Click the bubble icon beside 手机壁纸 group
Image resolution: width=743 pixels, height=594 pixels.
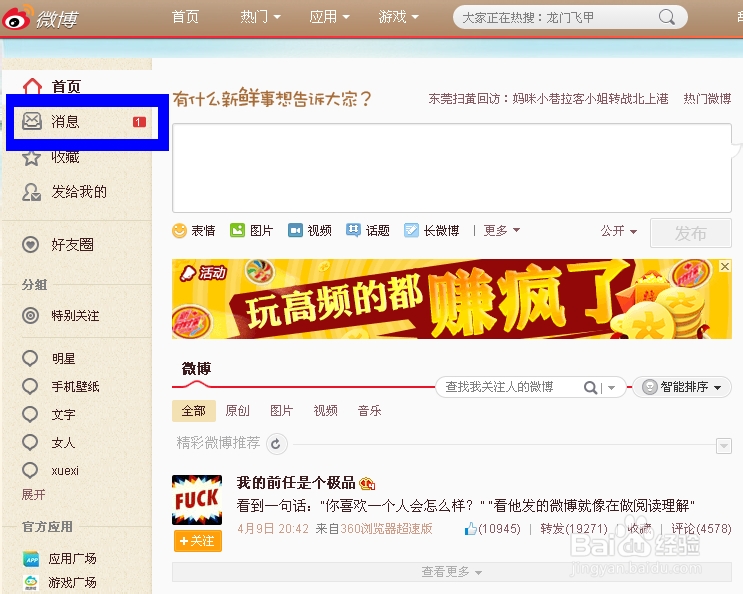point(30,387)
